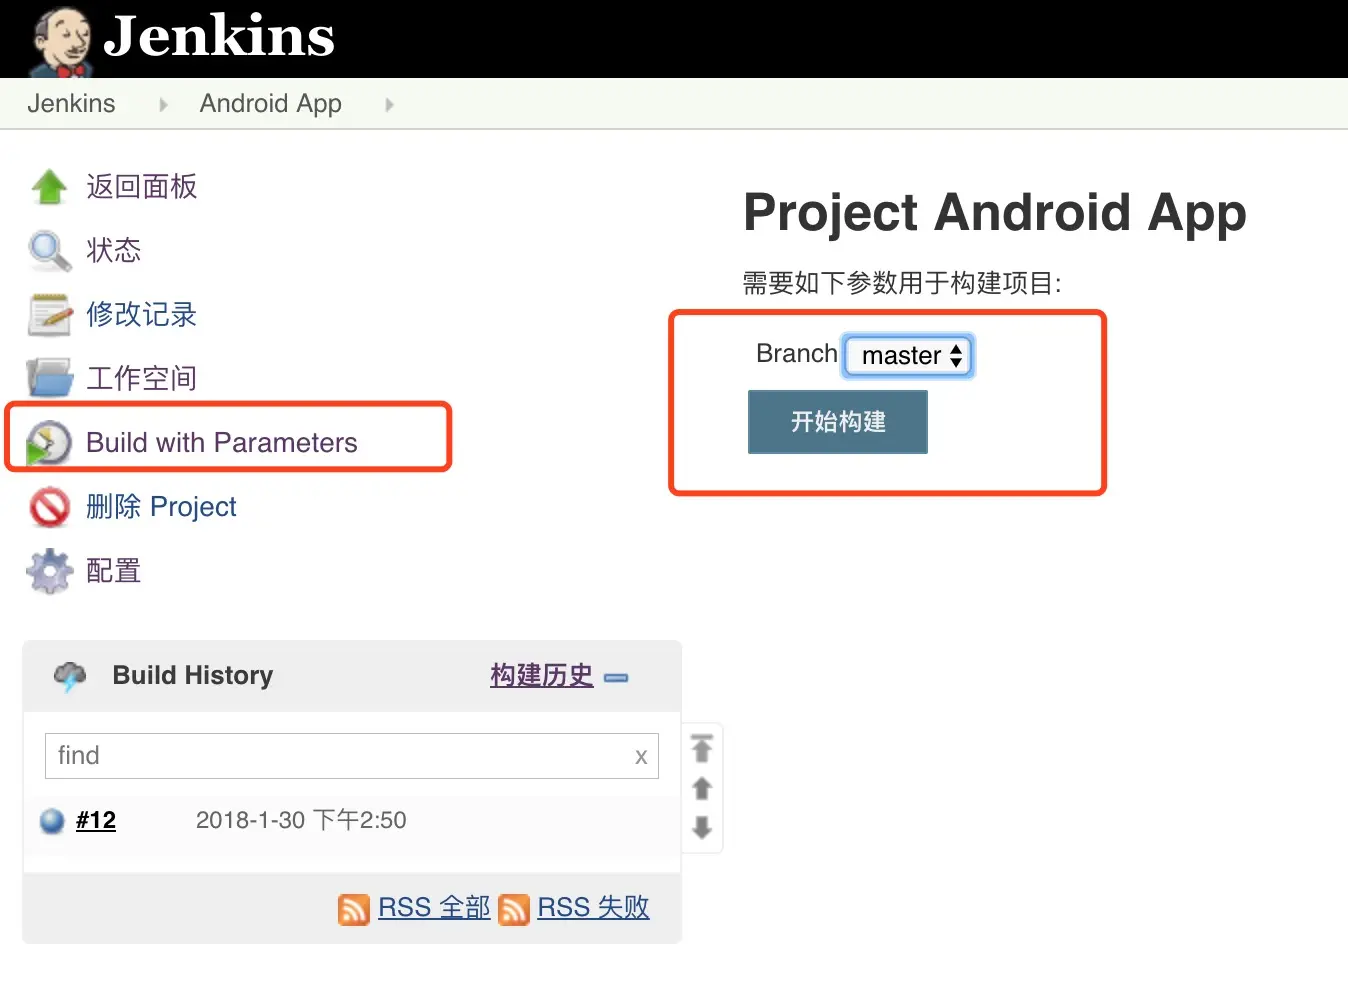The image size is (1348, 996).
Task: Go to Jenkins breadcrumb
Action: (71, 103)
